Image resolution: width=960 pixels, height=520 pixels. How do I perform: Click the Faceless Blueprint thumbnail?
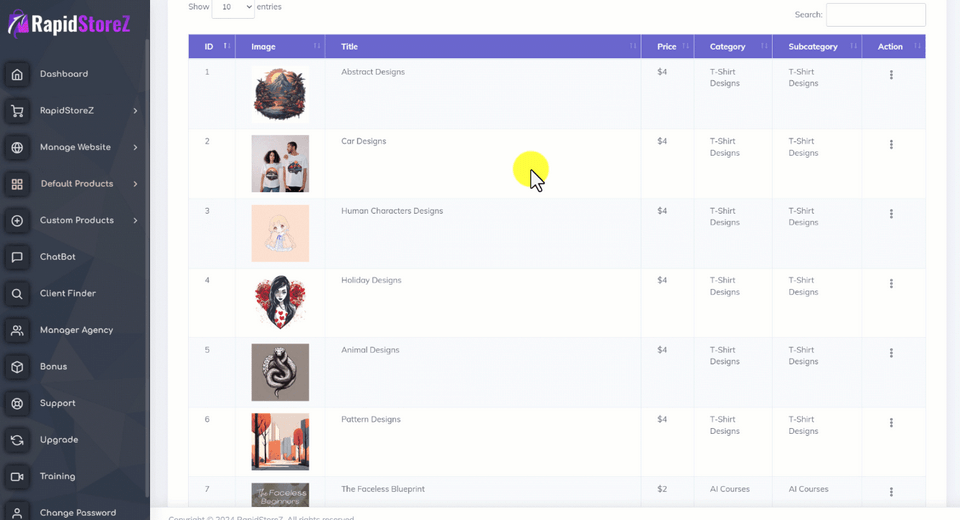[x=280, y=495]
